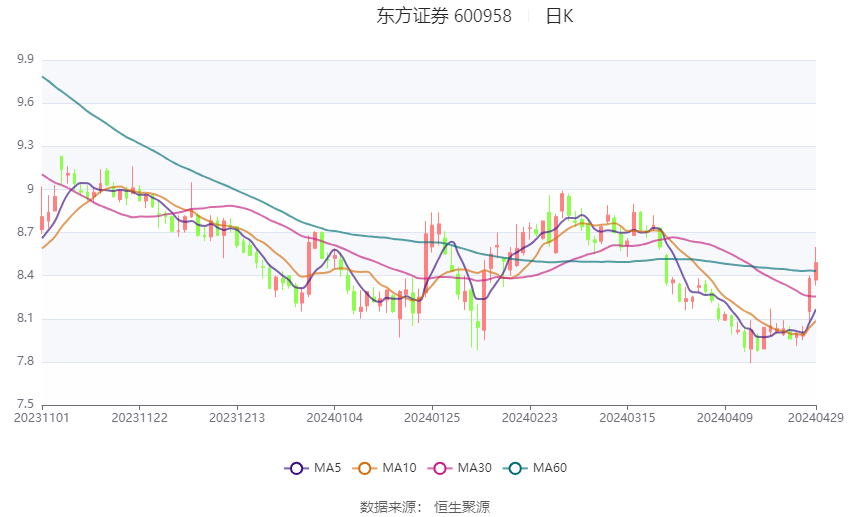Click the 20240125 x-axis date label

pyautogui.click(x=432, y=418)
